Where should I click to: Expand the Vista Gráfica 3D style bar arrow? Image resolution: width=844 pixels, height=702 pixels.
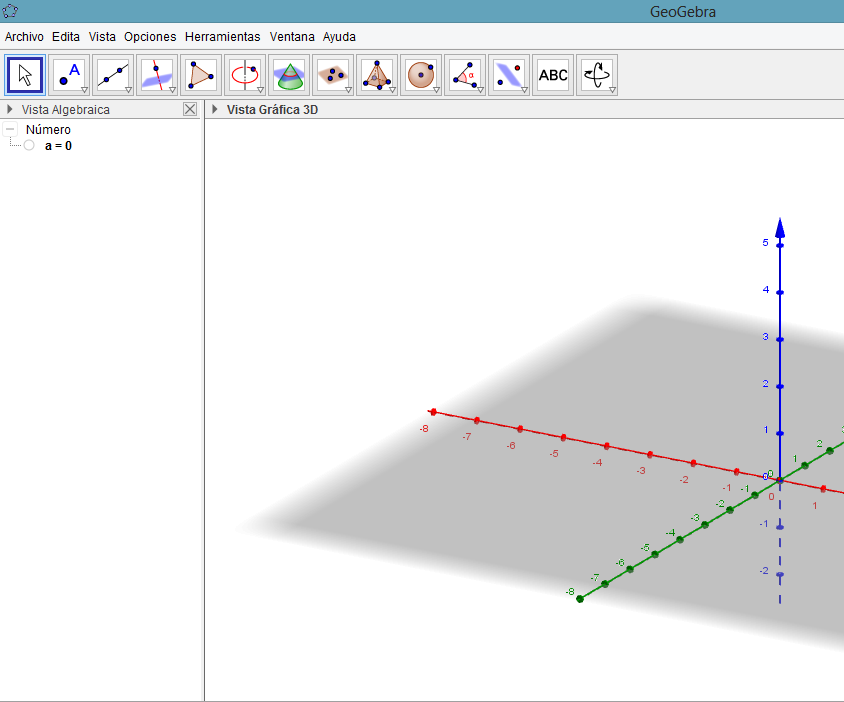pyautogui.click(x=215, y=110)
